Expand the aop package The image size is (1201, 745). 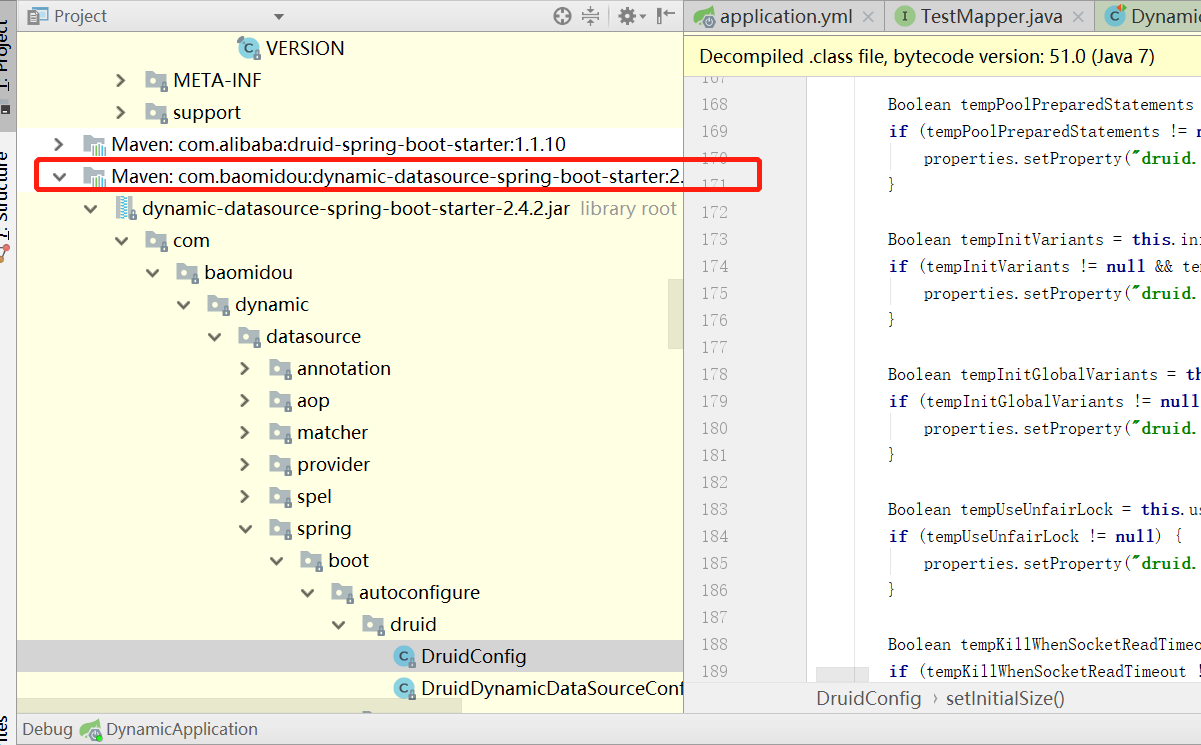[246, 400]
